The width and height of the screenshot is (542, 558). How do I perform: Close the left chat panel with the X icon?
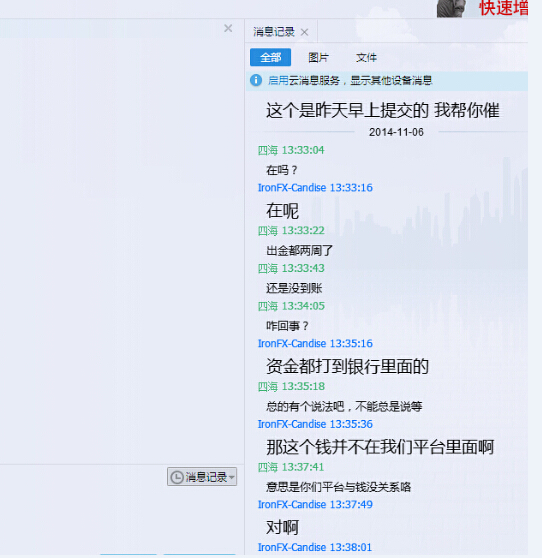point(228,28)
